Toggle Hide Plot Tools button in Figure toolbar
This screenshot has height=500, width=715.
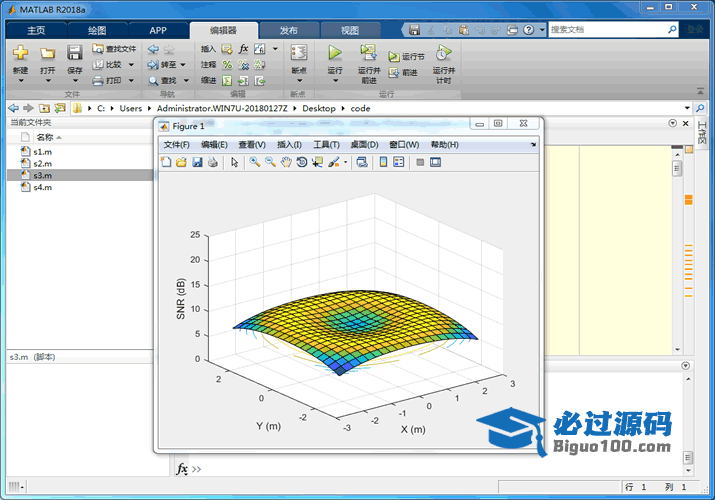(x=420, y=162)
